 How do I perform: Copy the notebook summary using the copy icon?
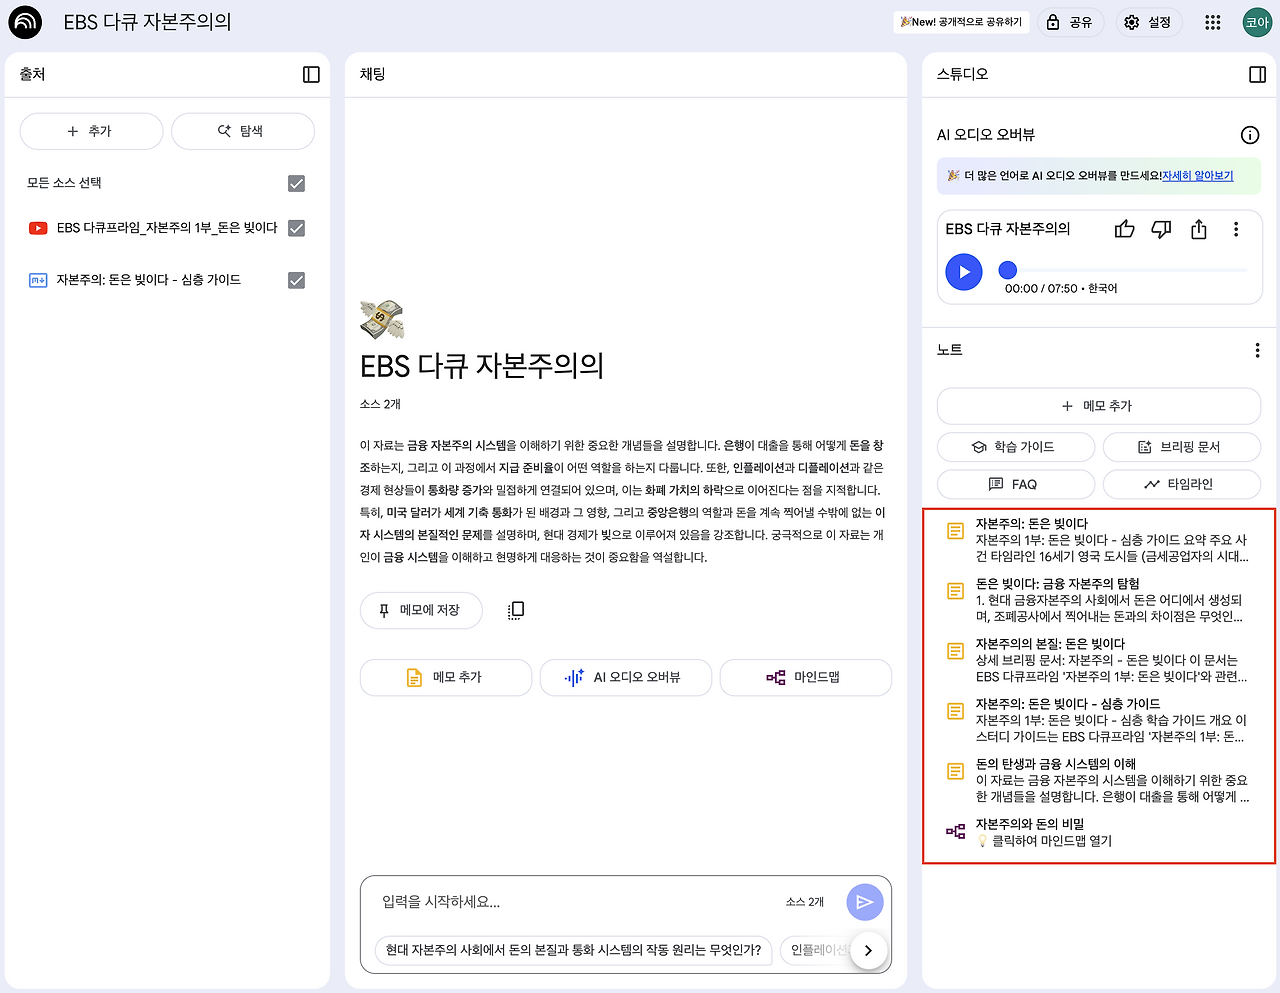[x=516, y=609]
